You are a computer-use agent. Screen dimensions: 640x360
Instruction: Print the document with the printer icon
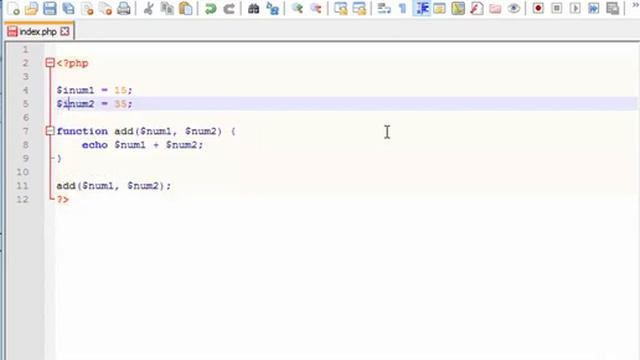[x=124, y=8]
